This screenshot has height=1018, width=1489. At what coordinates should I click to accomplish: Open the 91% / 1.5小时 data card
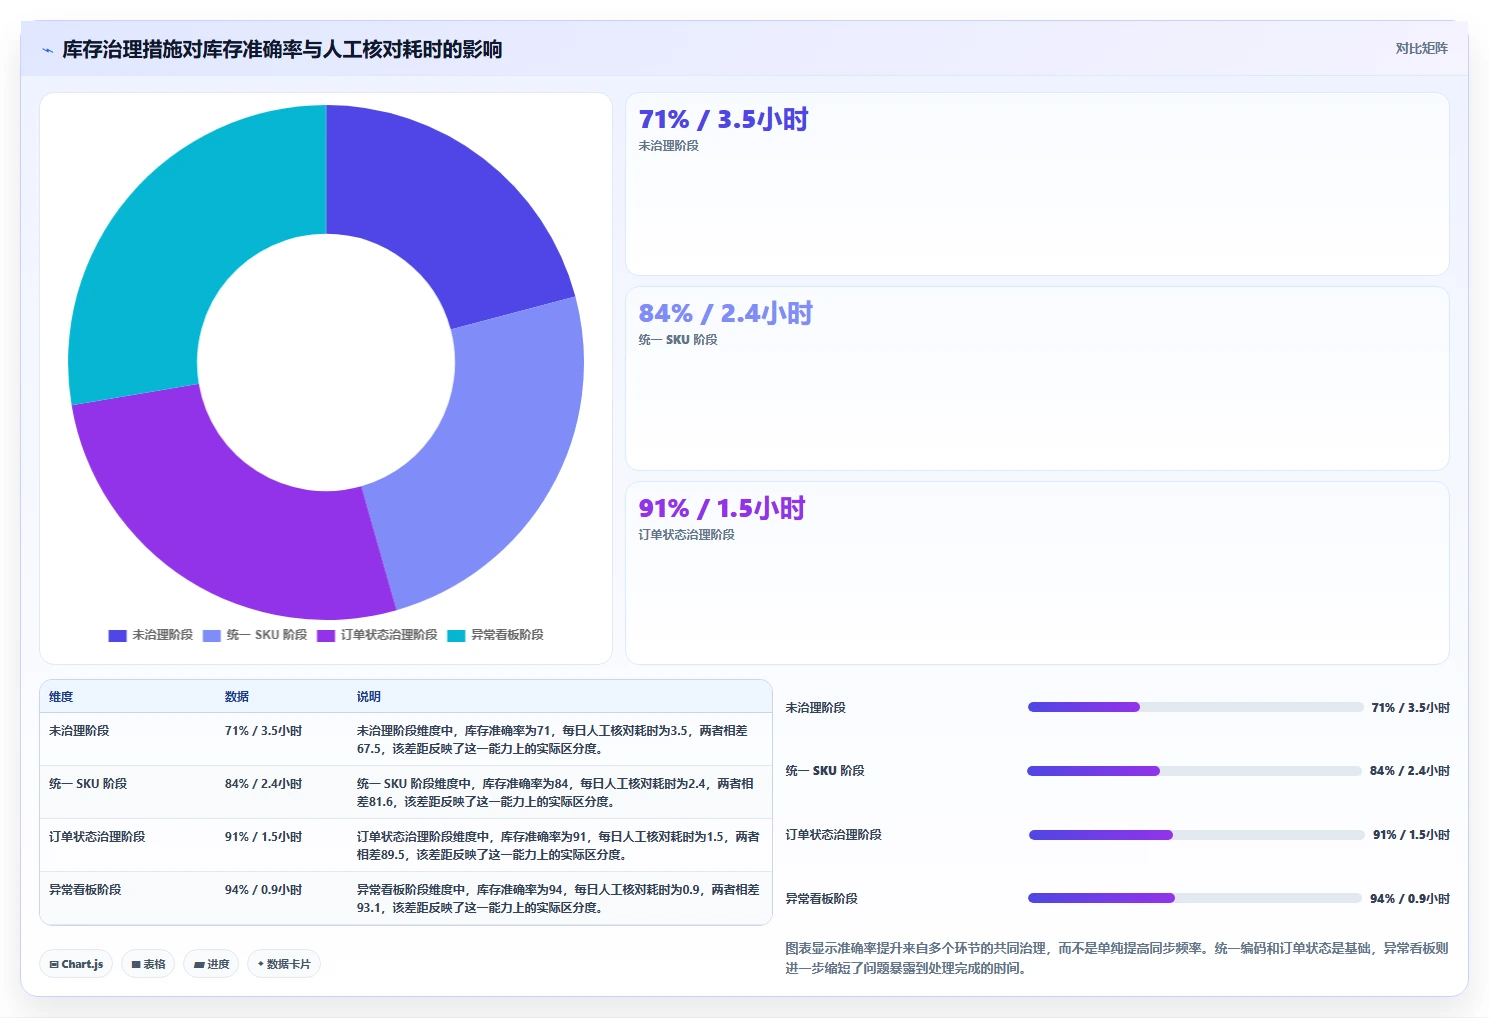1037,573
